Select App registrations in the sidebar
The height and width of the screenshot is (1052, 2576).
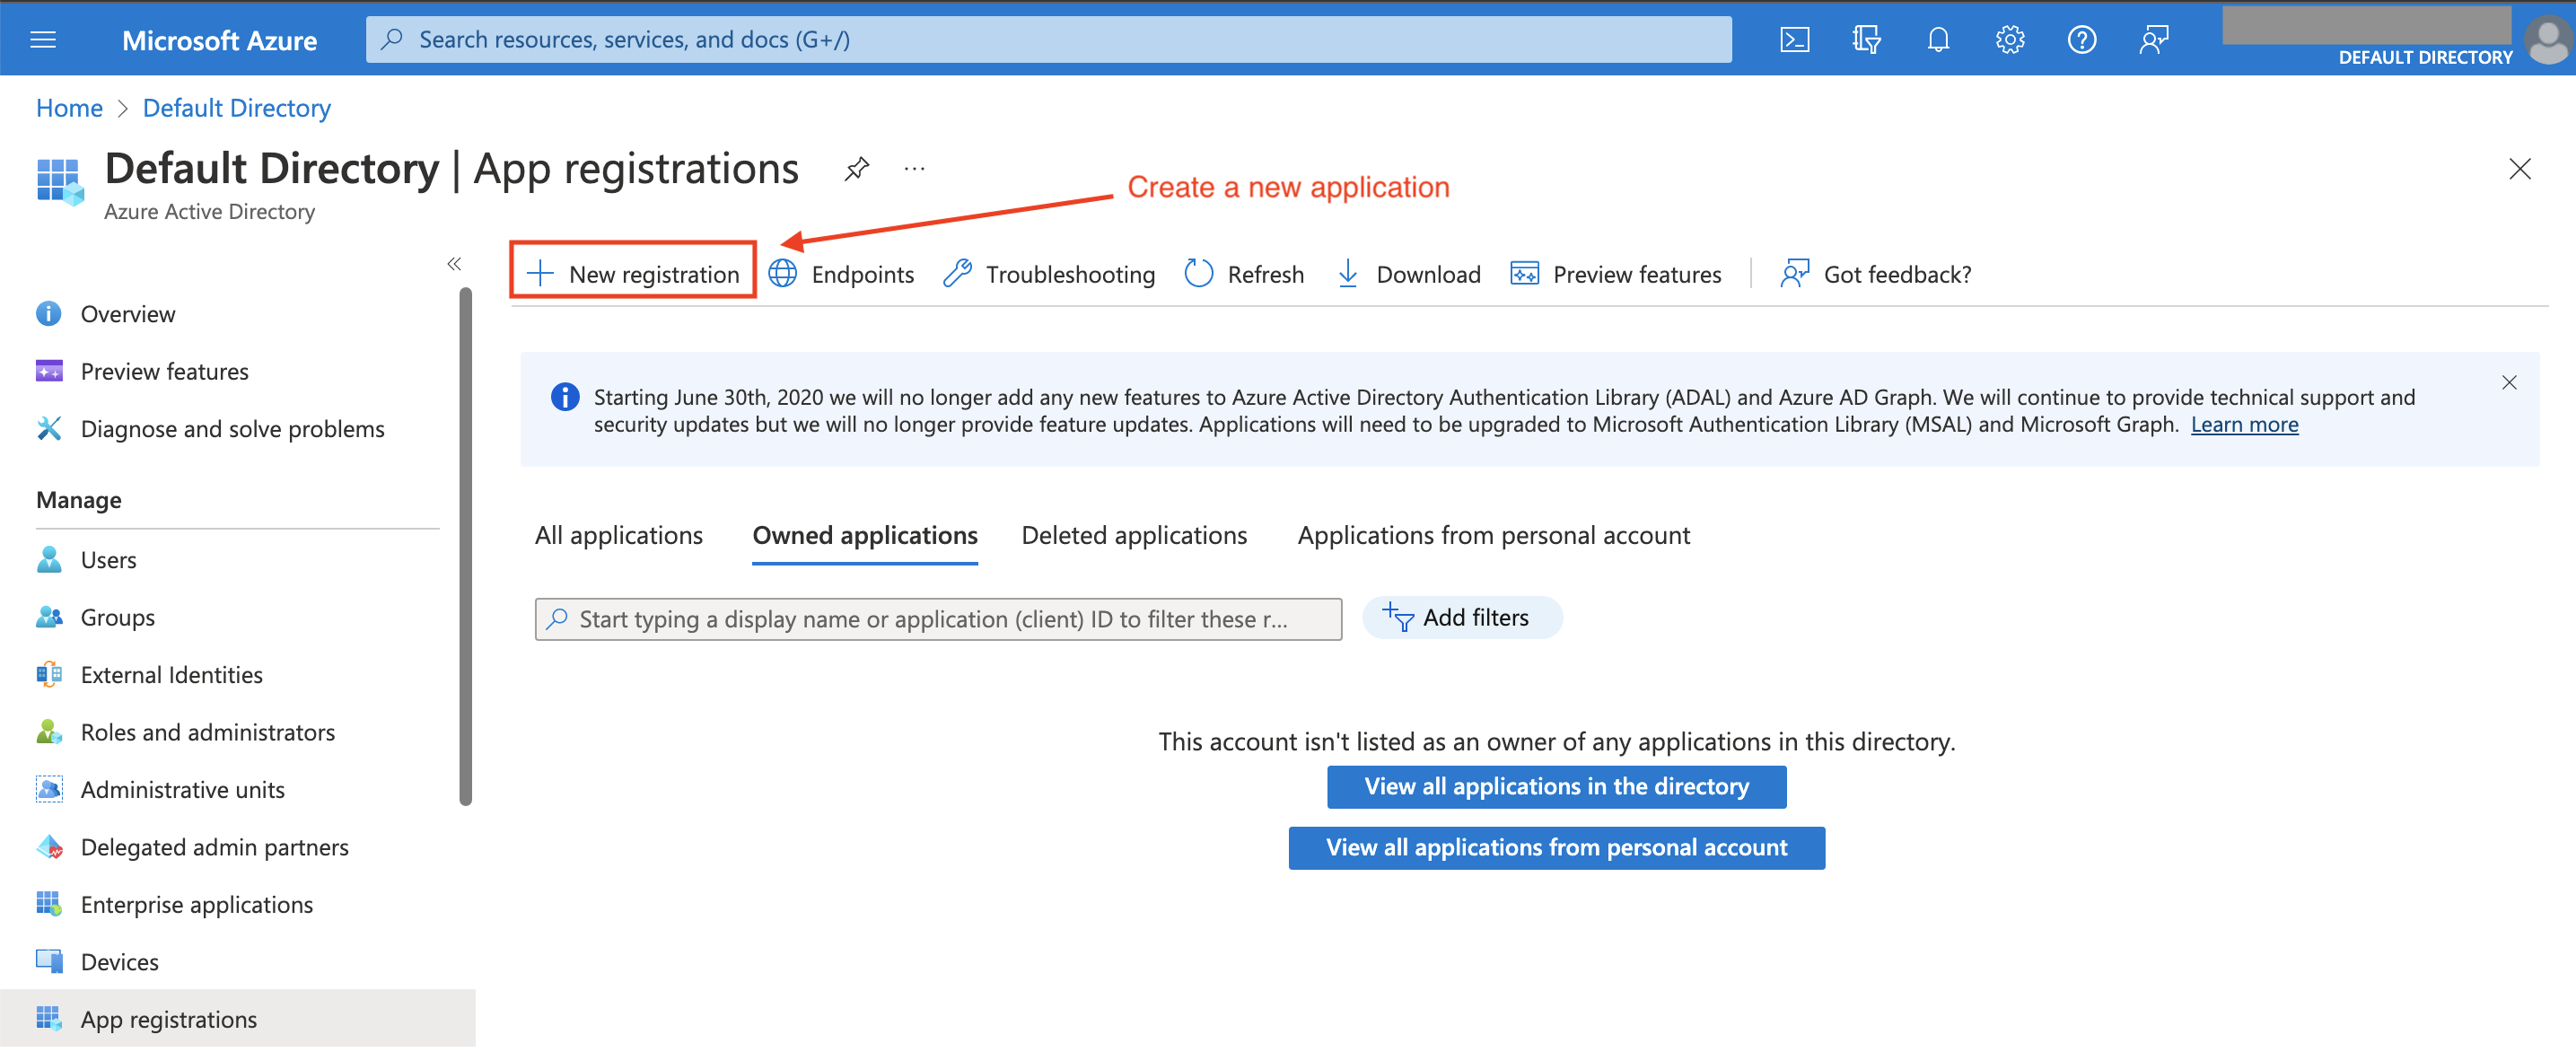pyautogui.click(x=238, y=1020)
